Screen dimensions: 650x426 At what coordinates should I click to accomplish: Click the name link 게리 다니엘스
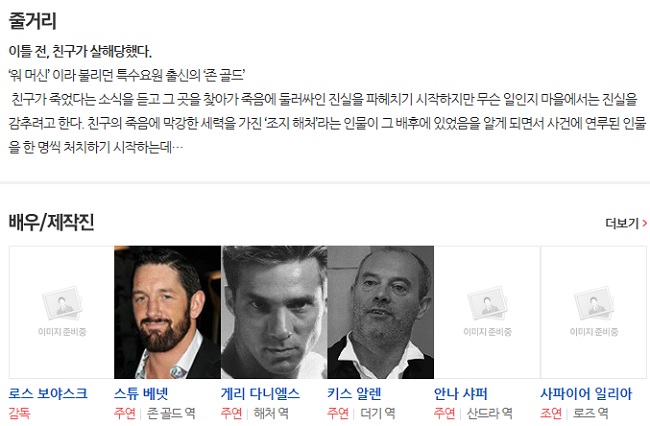tap(260, 393)
